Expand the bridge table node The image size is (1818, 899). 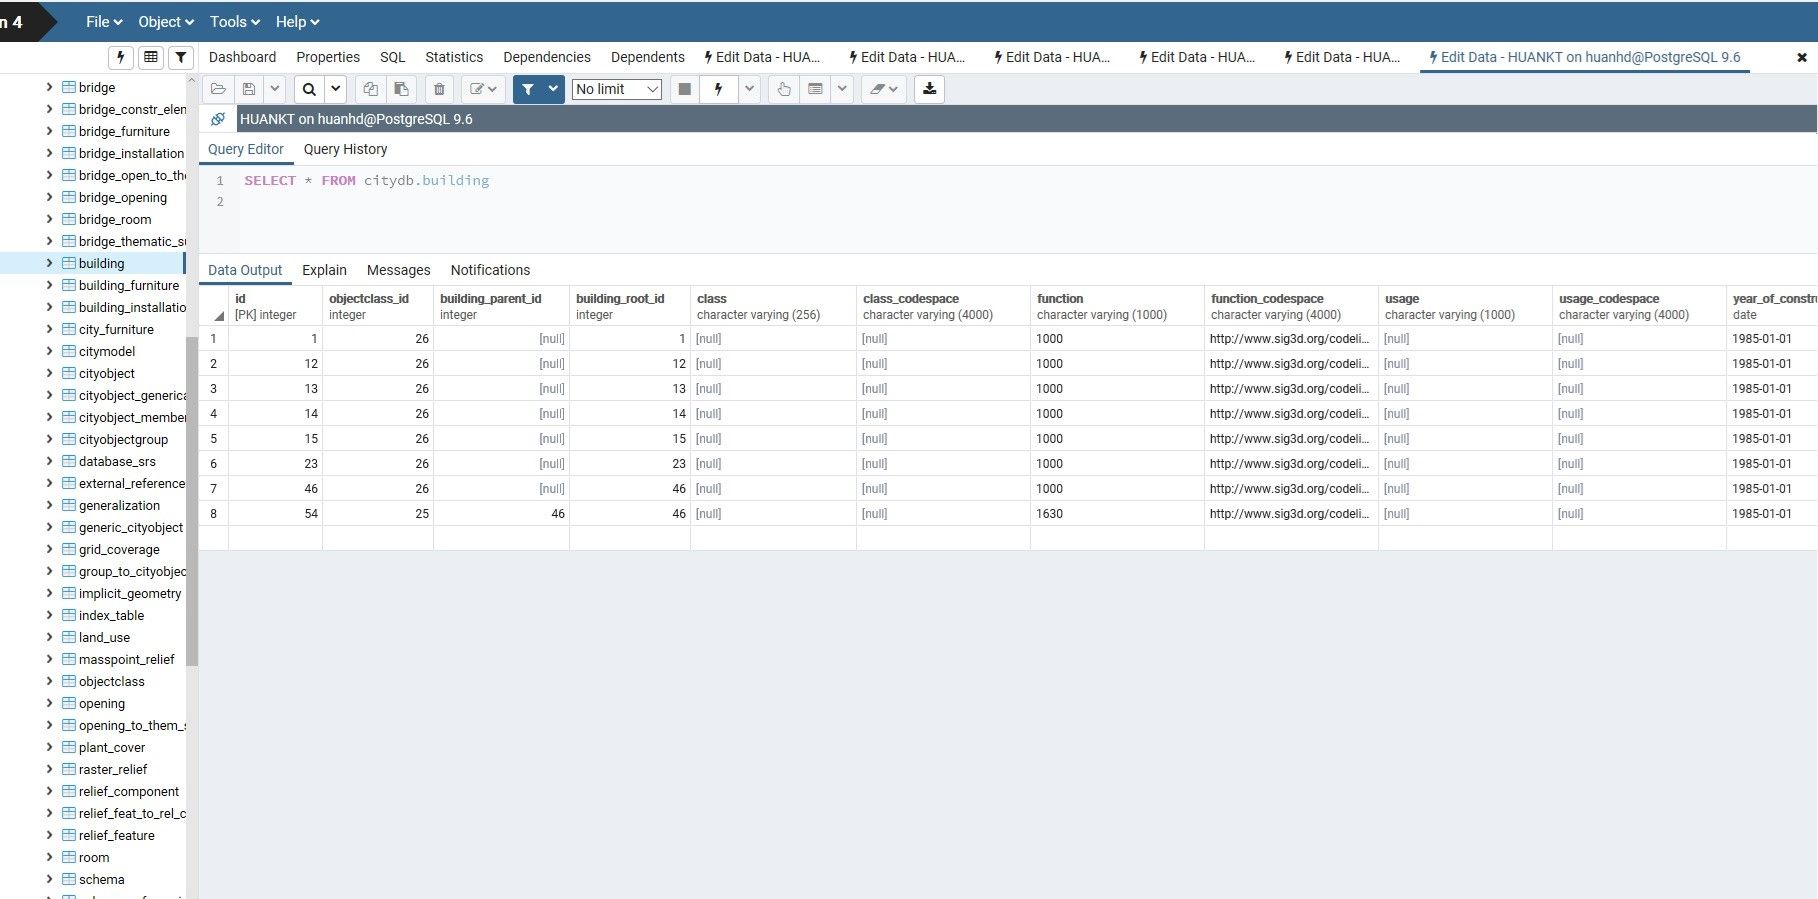[x=49, y=87]
